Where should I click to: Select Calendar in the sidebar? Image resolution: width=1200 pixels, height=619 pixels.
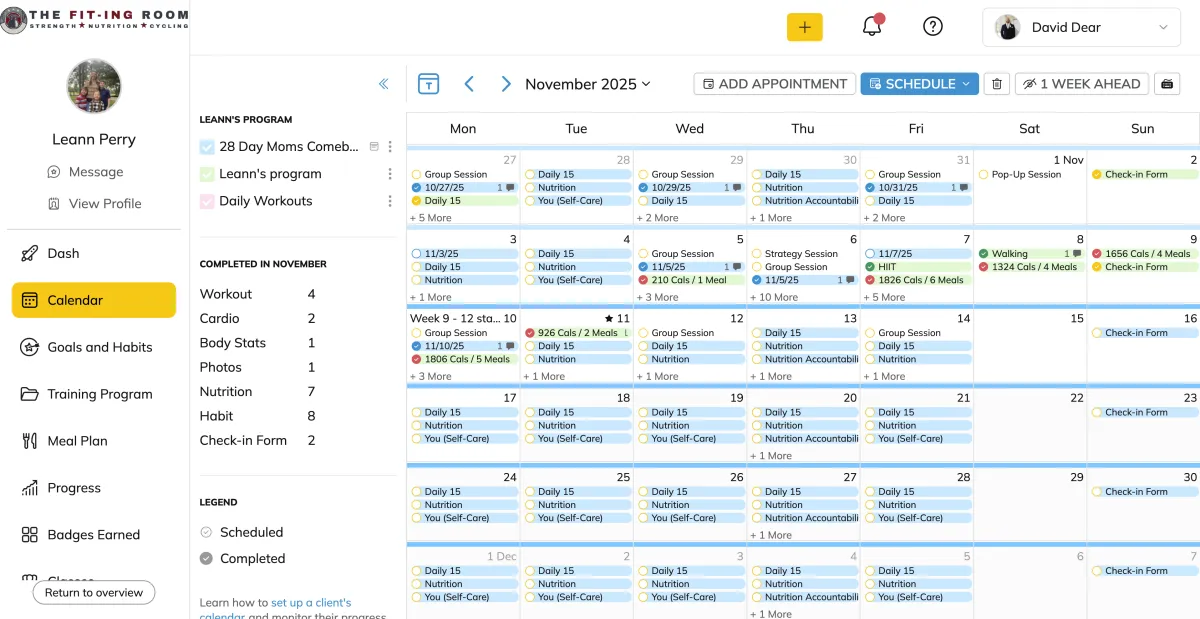click(94, 300)
